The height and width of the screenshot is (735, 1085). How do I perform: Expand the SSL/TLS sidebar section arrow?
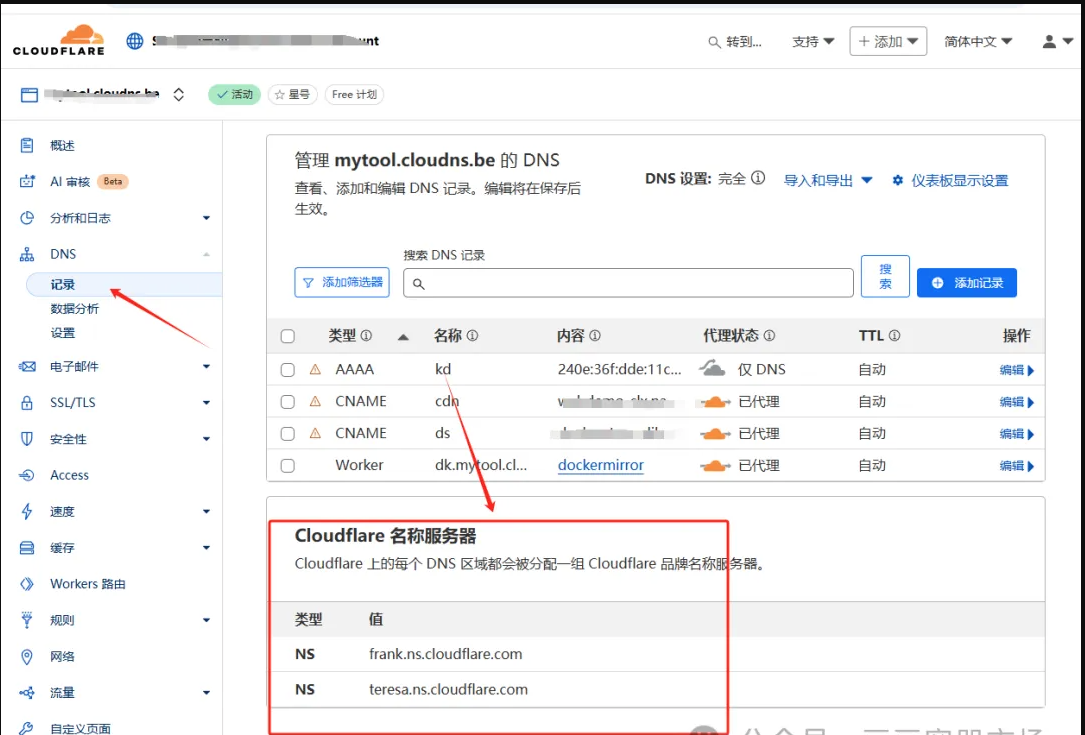[x=206, y=403]
